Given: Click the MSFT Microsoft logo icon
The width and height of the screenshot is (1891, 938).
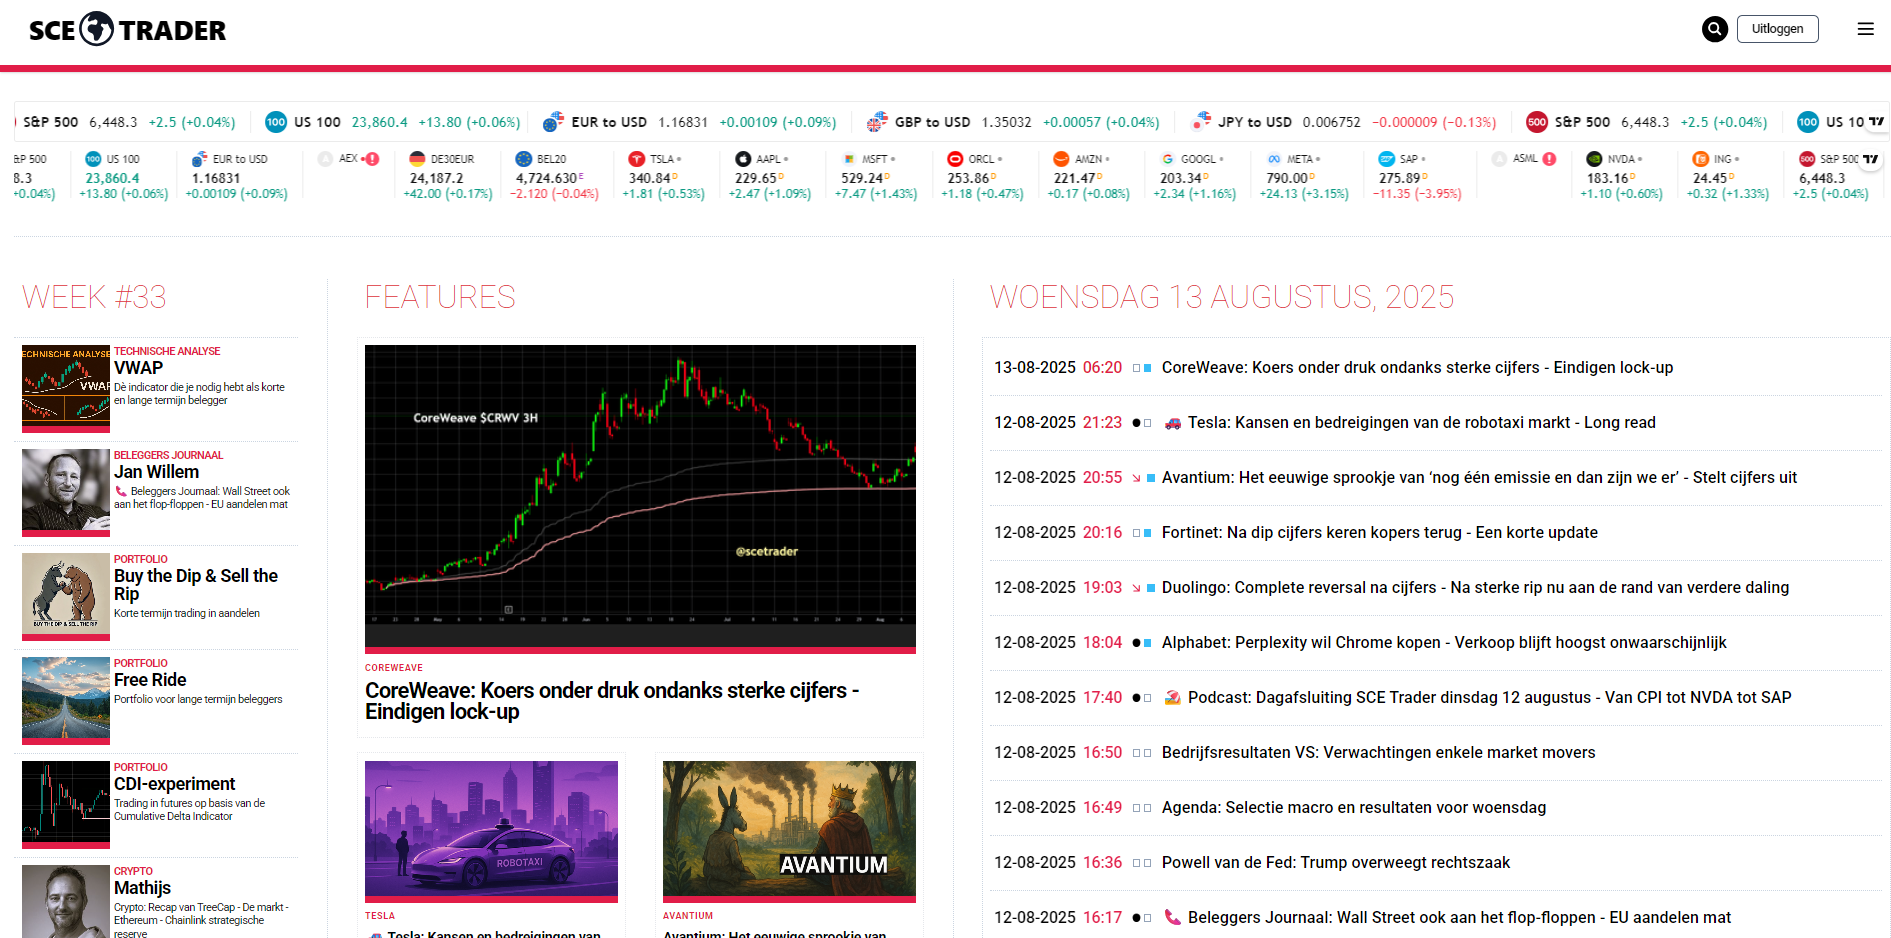Looking at the screenshot, I should (x=848, y=159).
